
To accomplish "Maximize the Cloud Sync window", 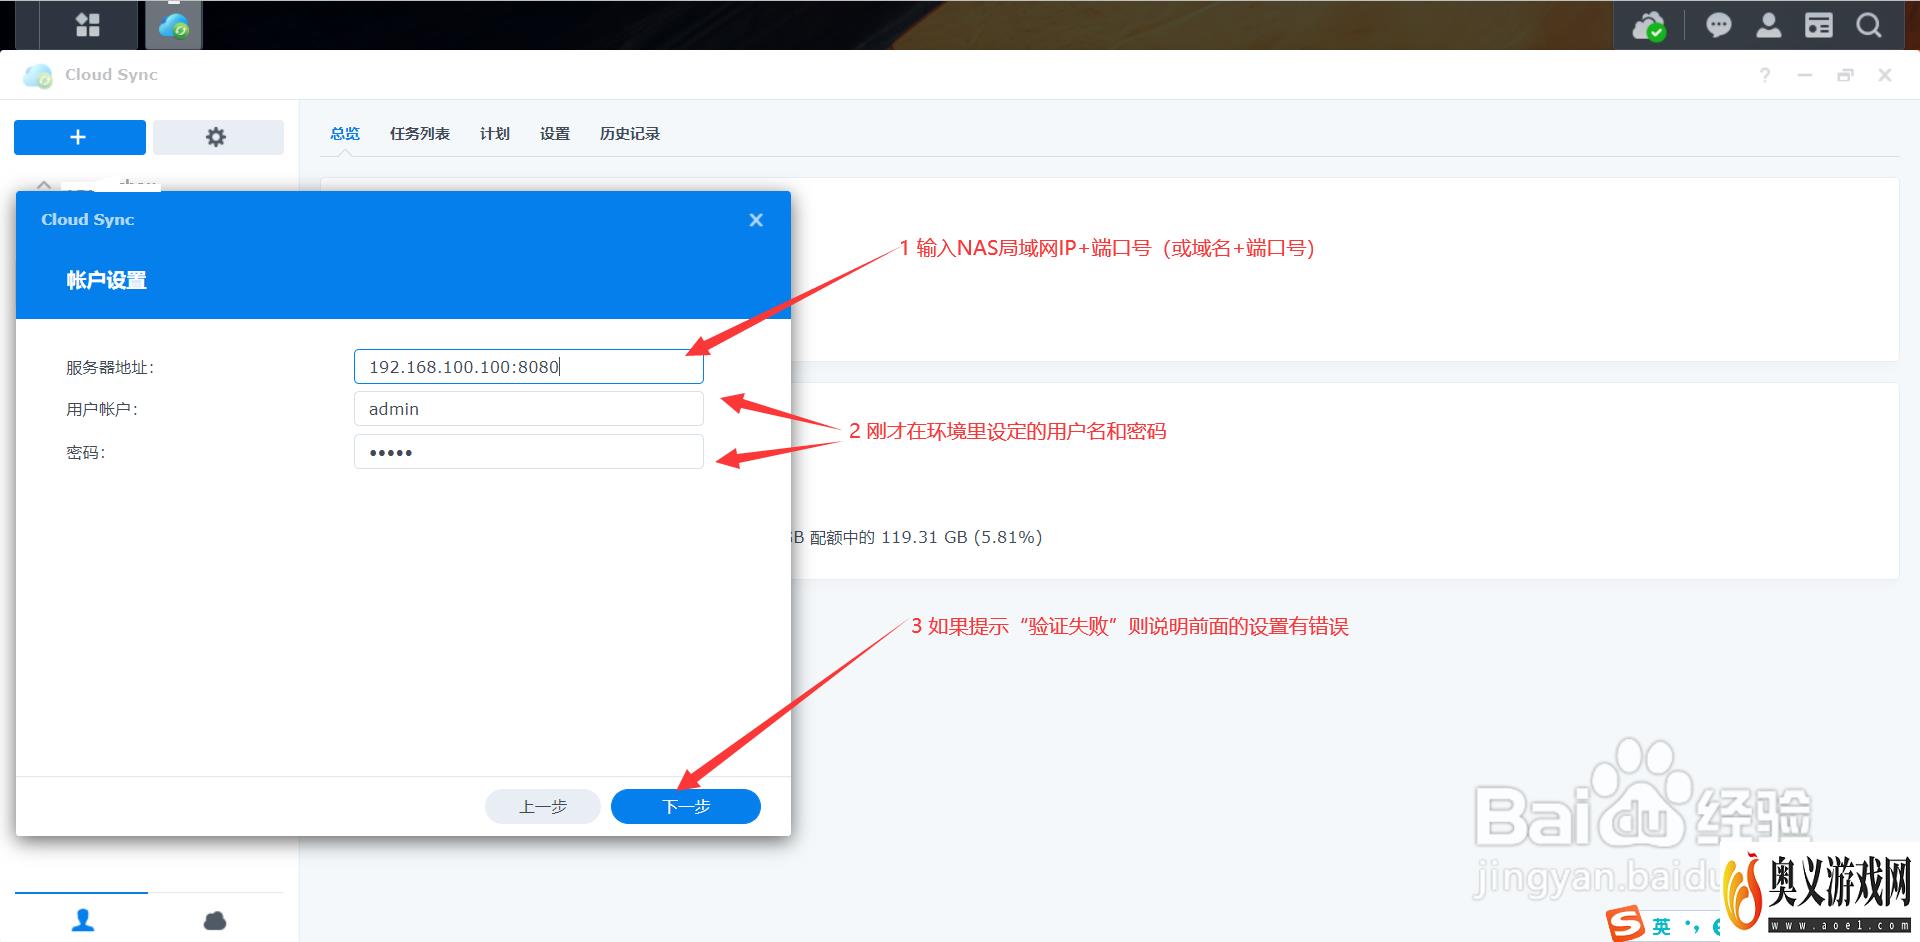I will coord(1845,75).
